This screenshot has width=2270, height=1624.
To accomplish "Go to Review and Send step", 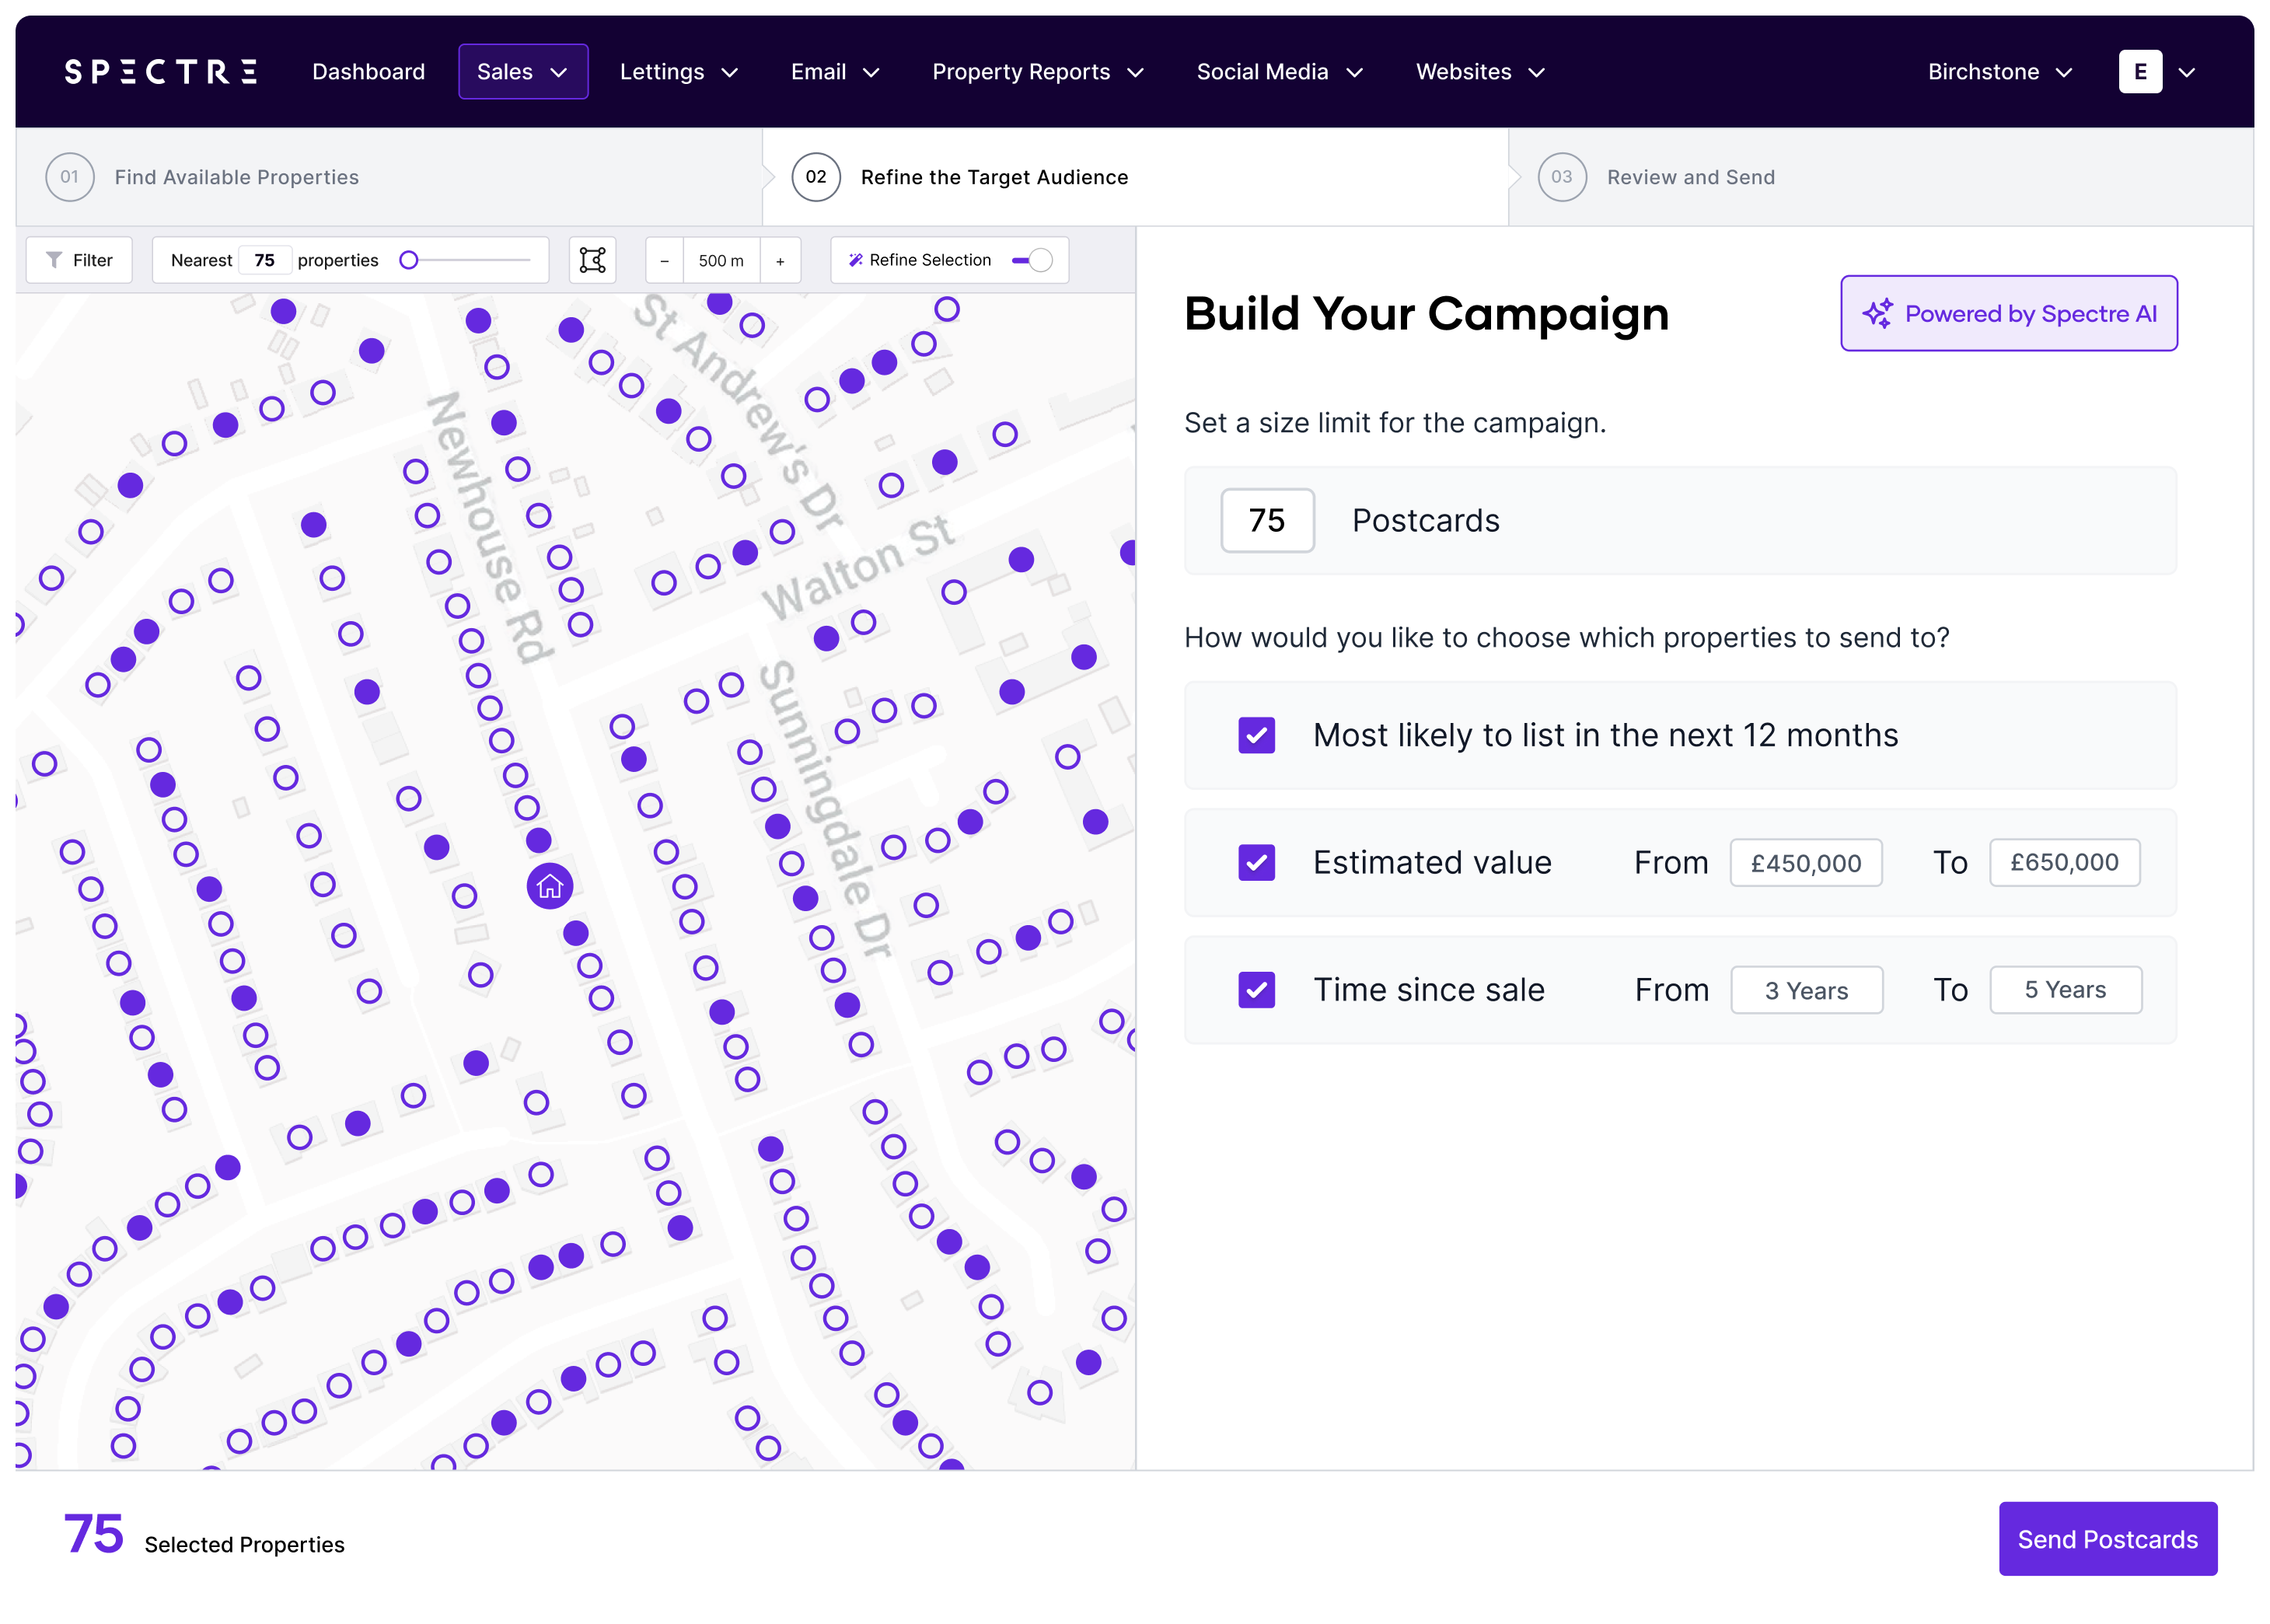I will 1690,177.
